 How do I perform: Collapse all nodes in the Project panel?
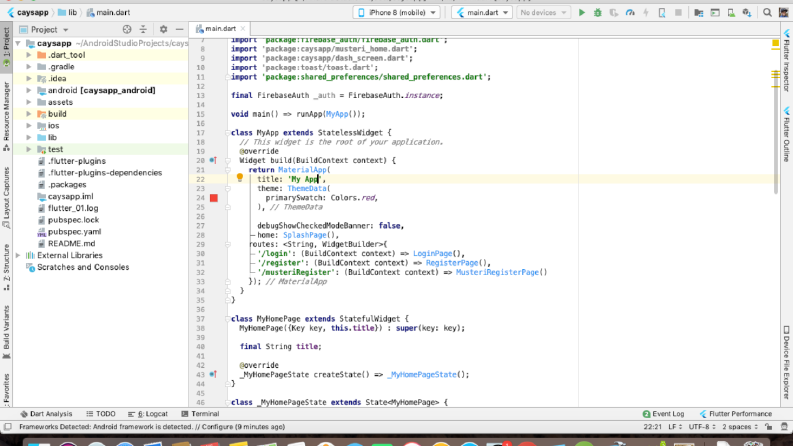(x=143, y=29)
